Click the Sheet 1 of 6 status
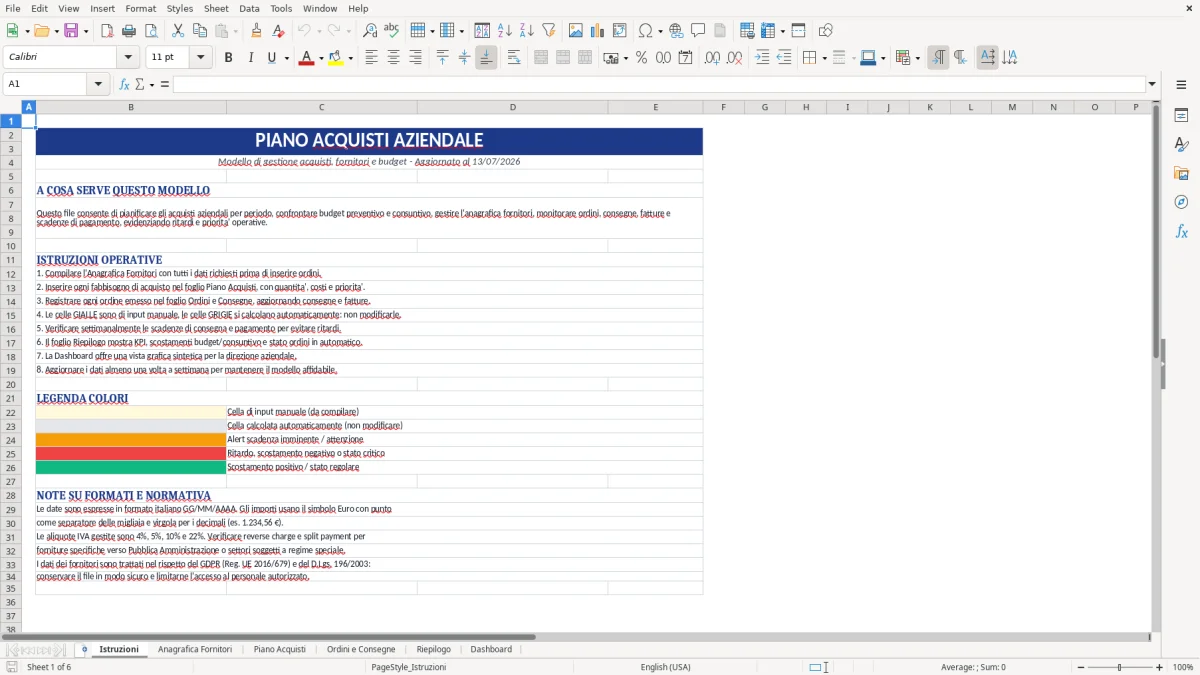The image size is (1200, 675). pos(49,667)
